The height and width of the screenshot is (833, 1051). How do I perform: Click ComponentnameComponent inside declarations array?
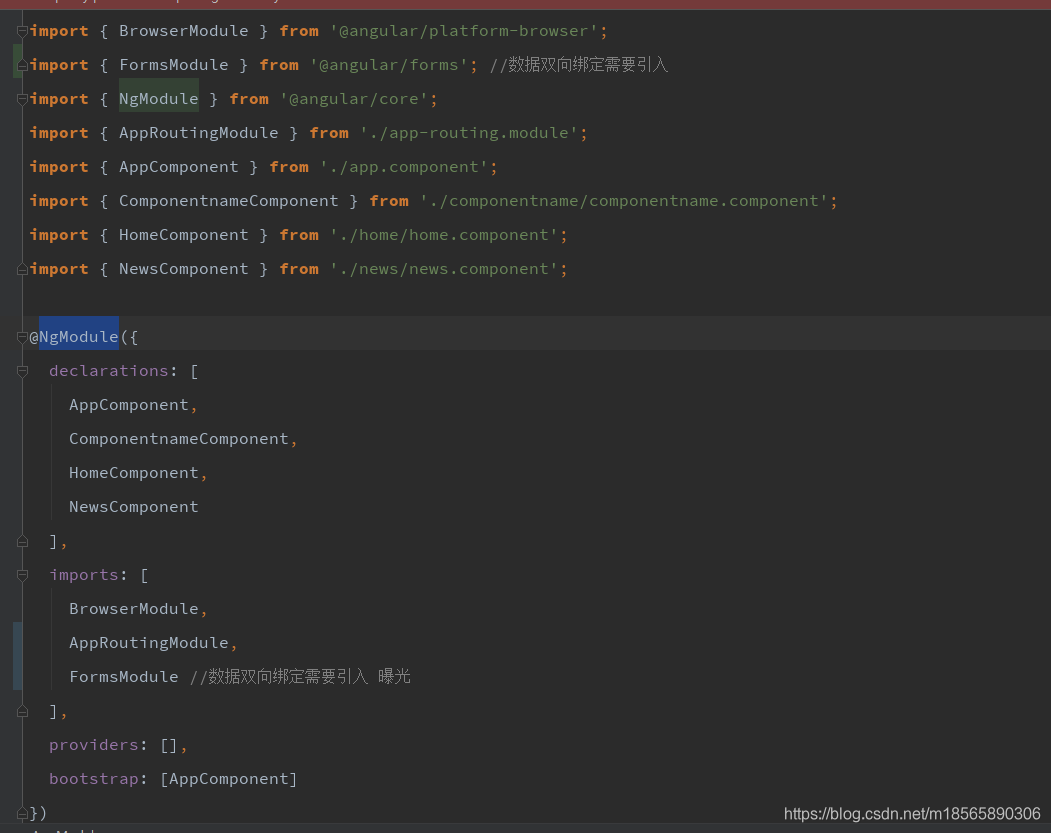[178, 439]
